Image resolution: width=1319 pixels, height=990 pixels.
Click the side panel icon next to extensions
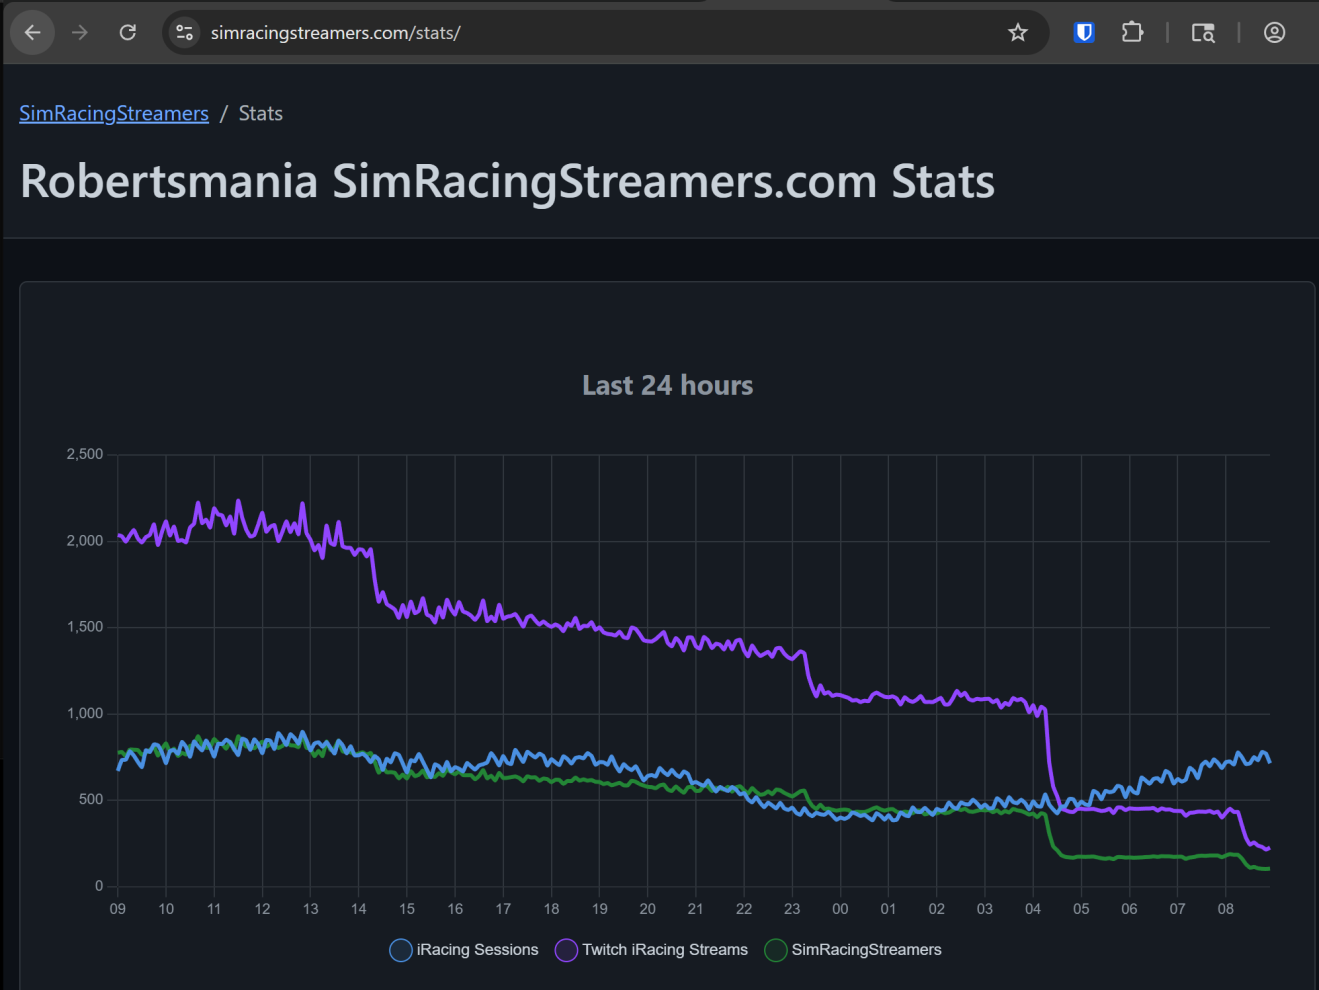1203,32
